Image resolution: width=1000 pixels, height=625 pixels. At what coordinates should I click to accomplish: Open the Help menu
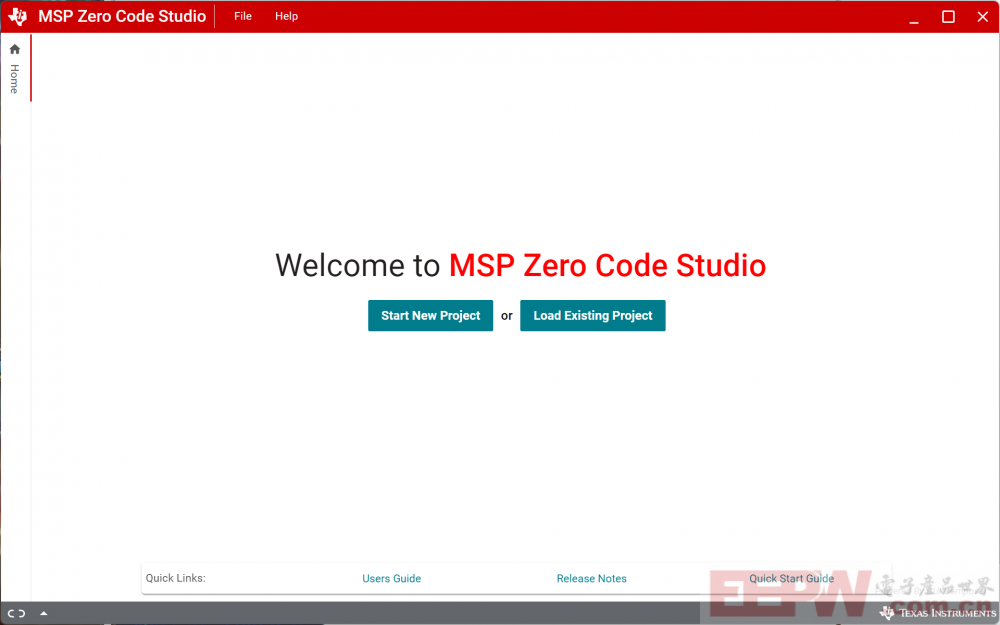tap(286, 17)
